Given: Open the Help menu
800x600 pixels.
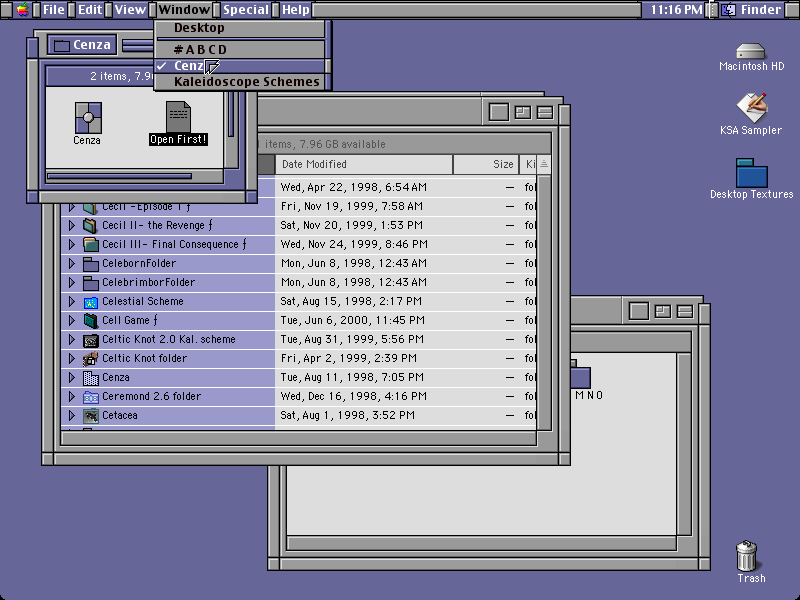Looking at the screenshot, I should coord(295,9).
